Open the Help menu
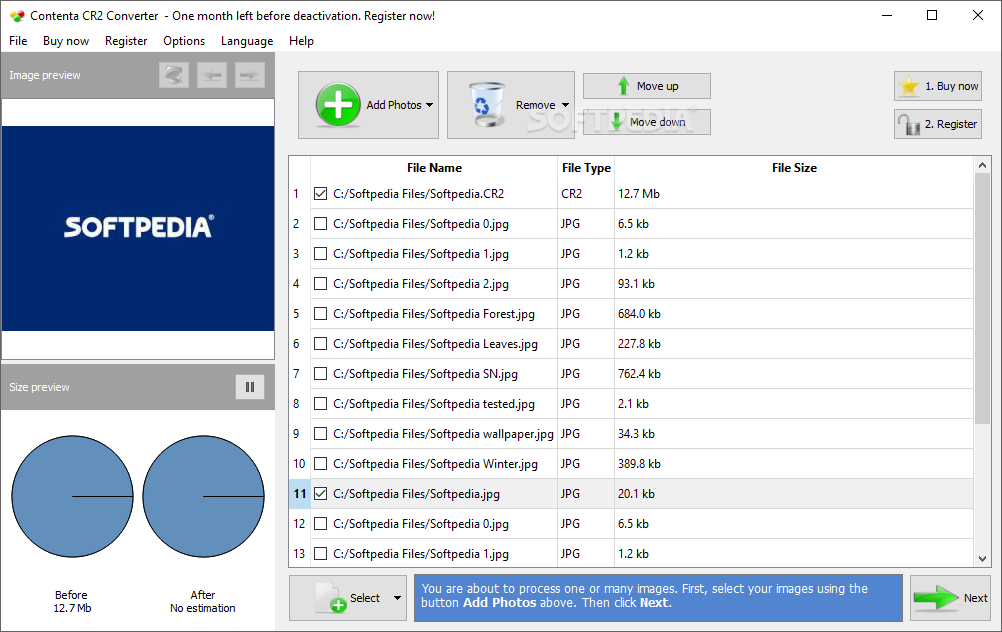Viewport: 1002px width, 632px height. [301, 41]
